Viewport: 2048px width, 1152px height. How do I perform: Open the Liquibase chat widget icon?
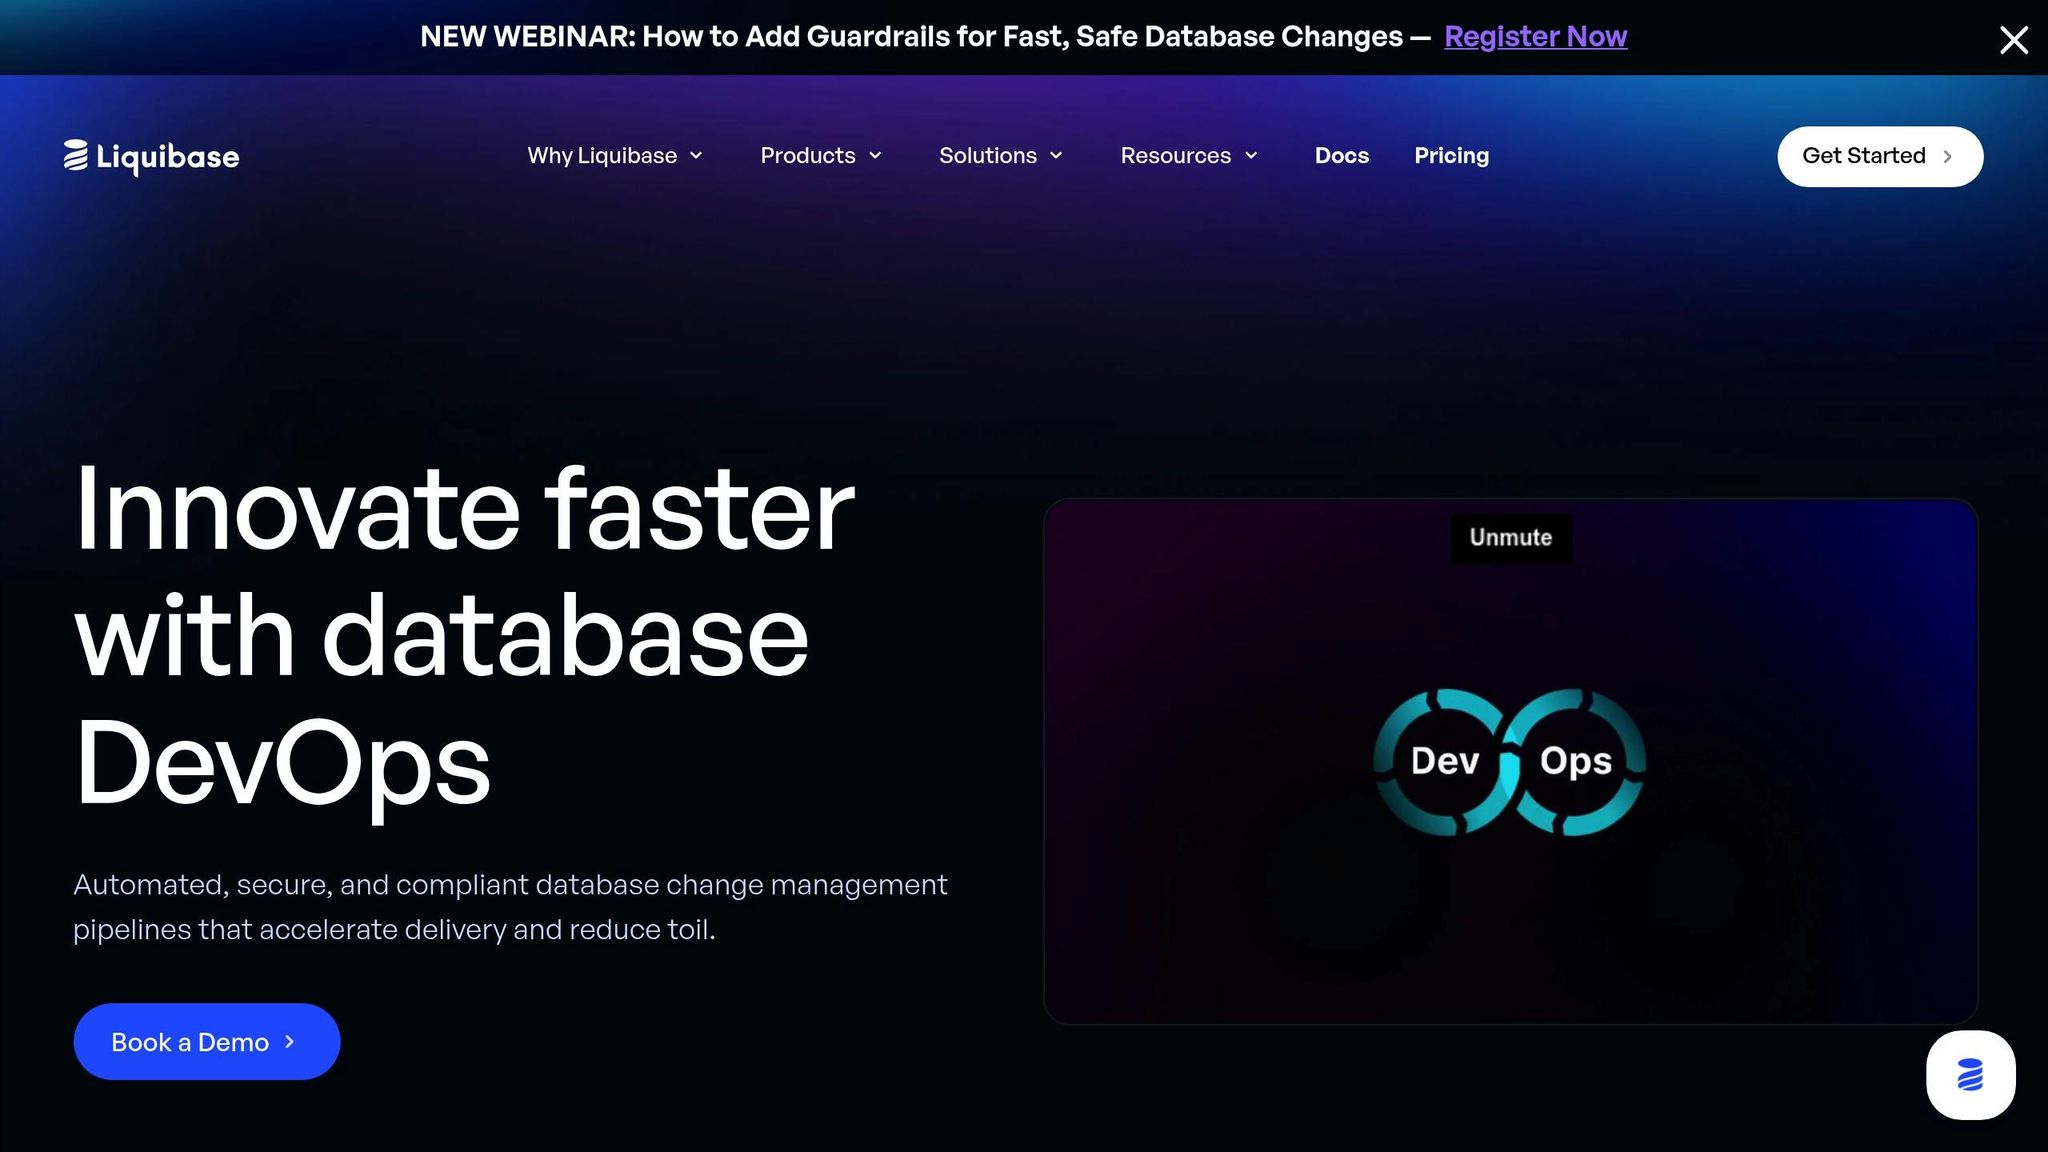[1971, 1075]
